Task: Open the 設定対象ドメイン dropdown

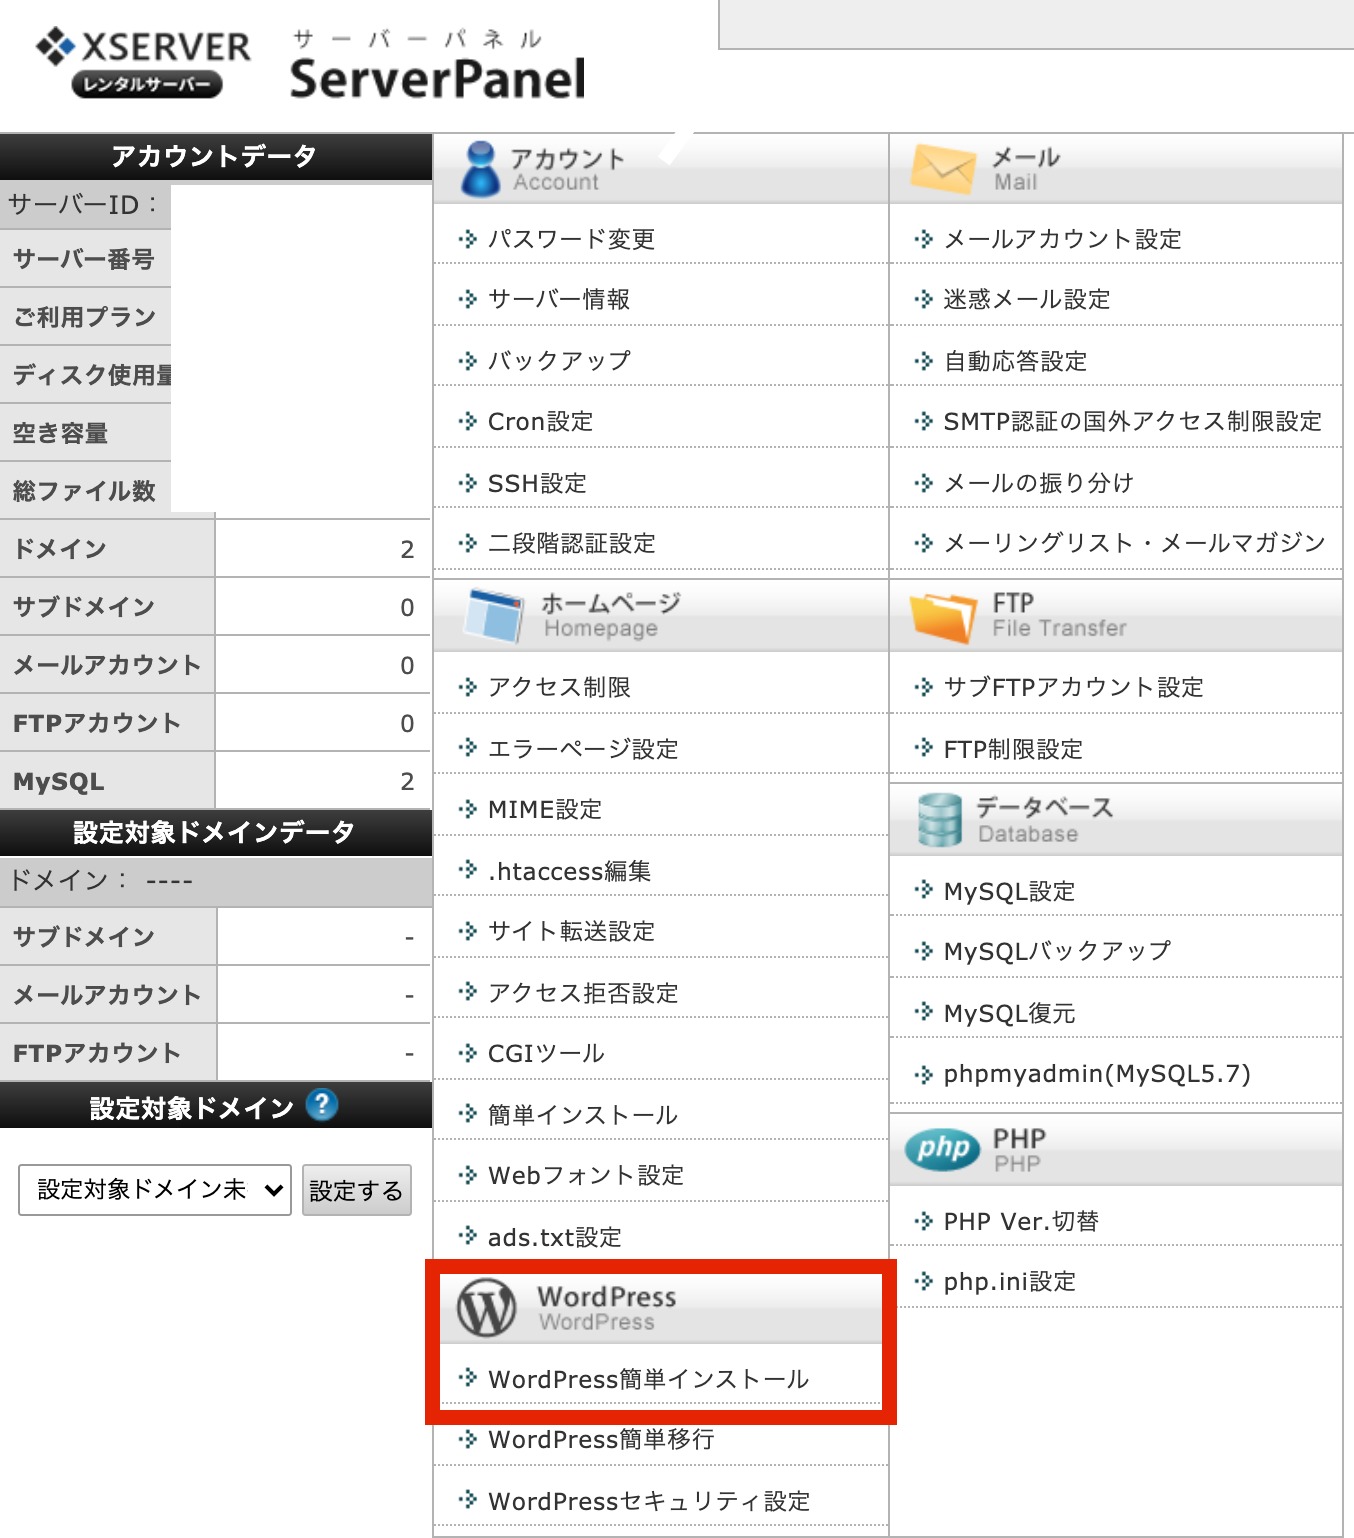Action: point(155,1189)
